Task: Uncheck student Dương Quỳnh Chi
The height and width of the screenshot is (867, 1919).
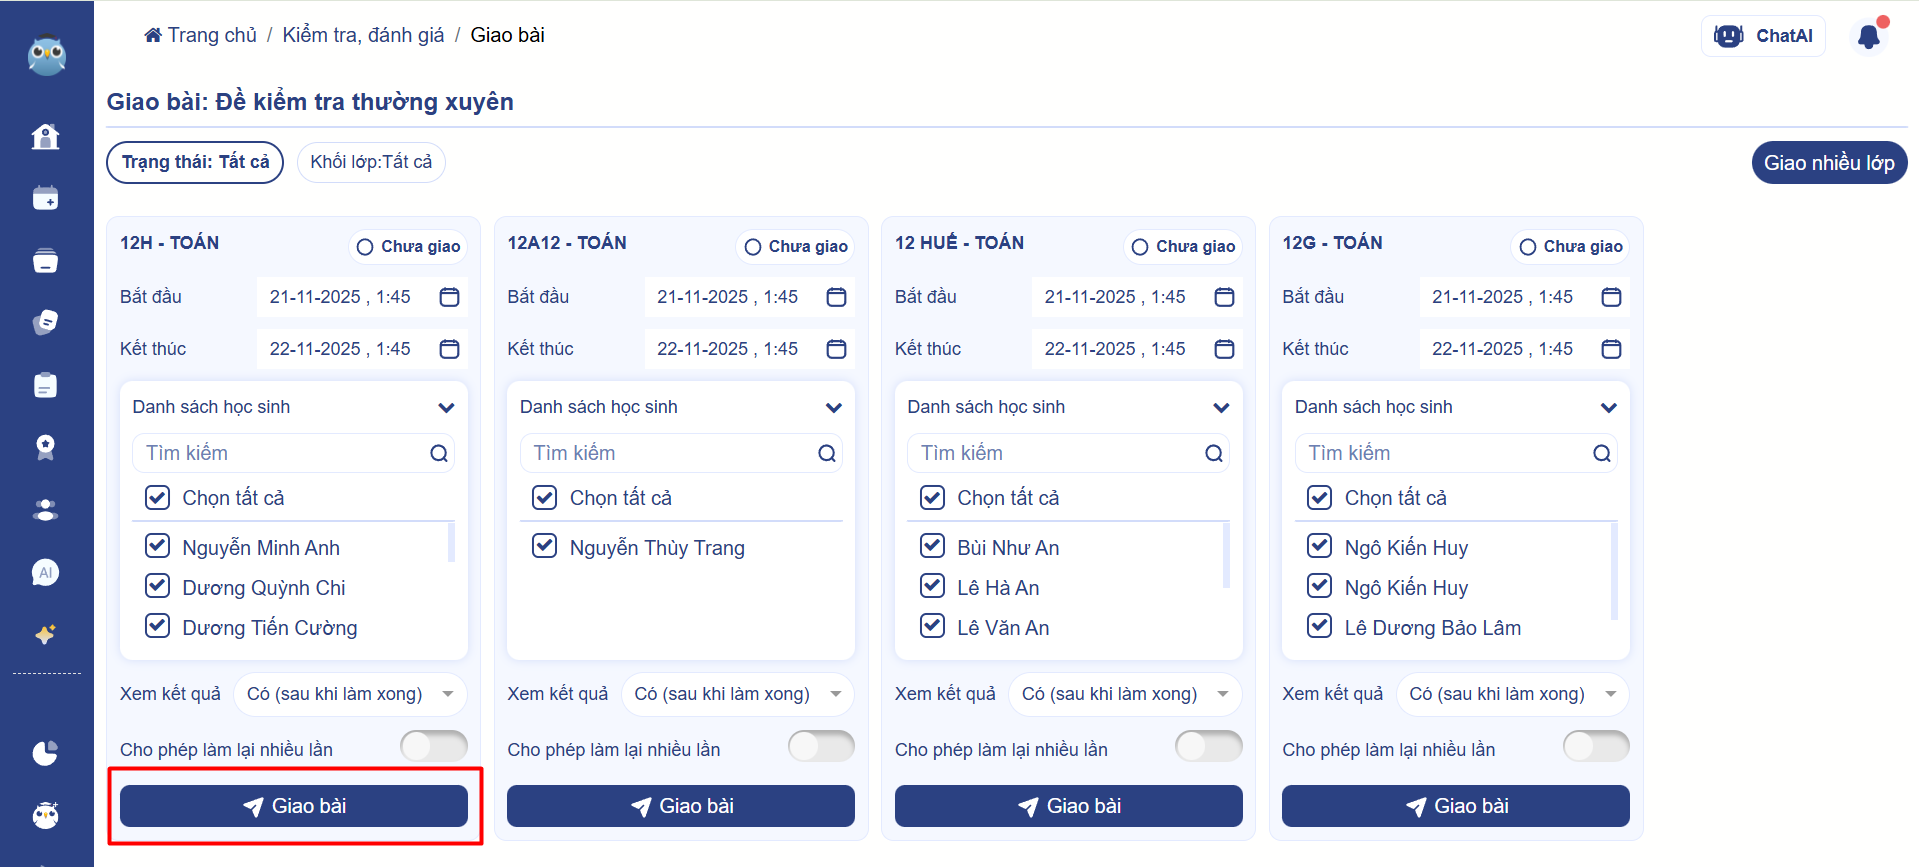Action: [x=158, y=586]
